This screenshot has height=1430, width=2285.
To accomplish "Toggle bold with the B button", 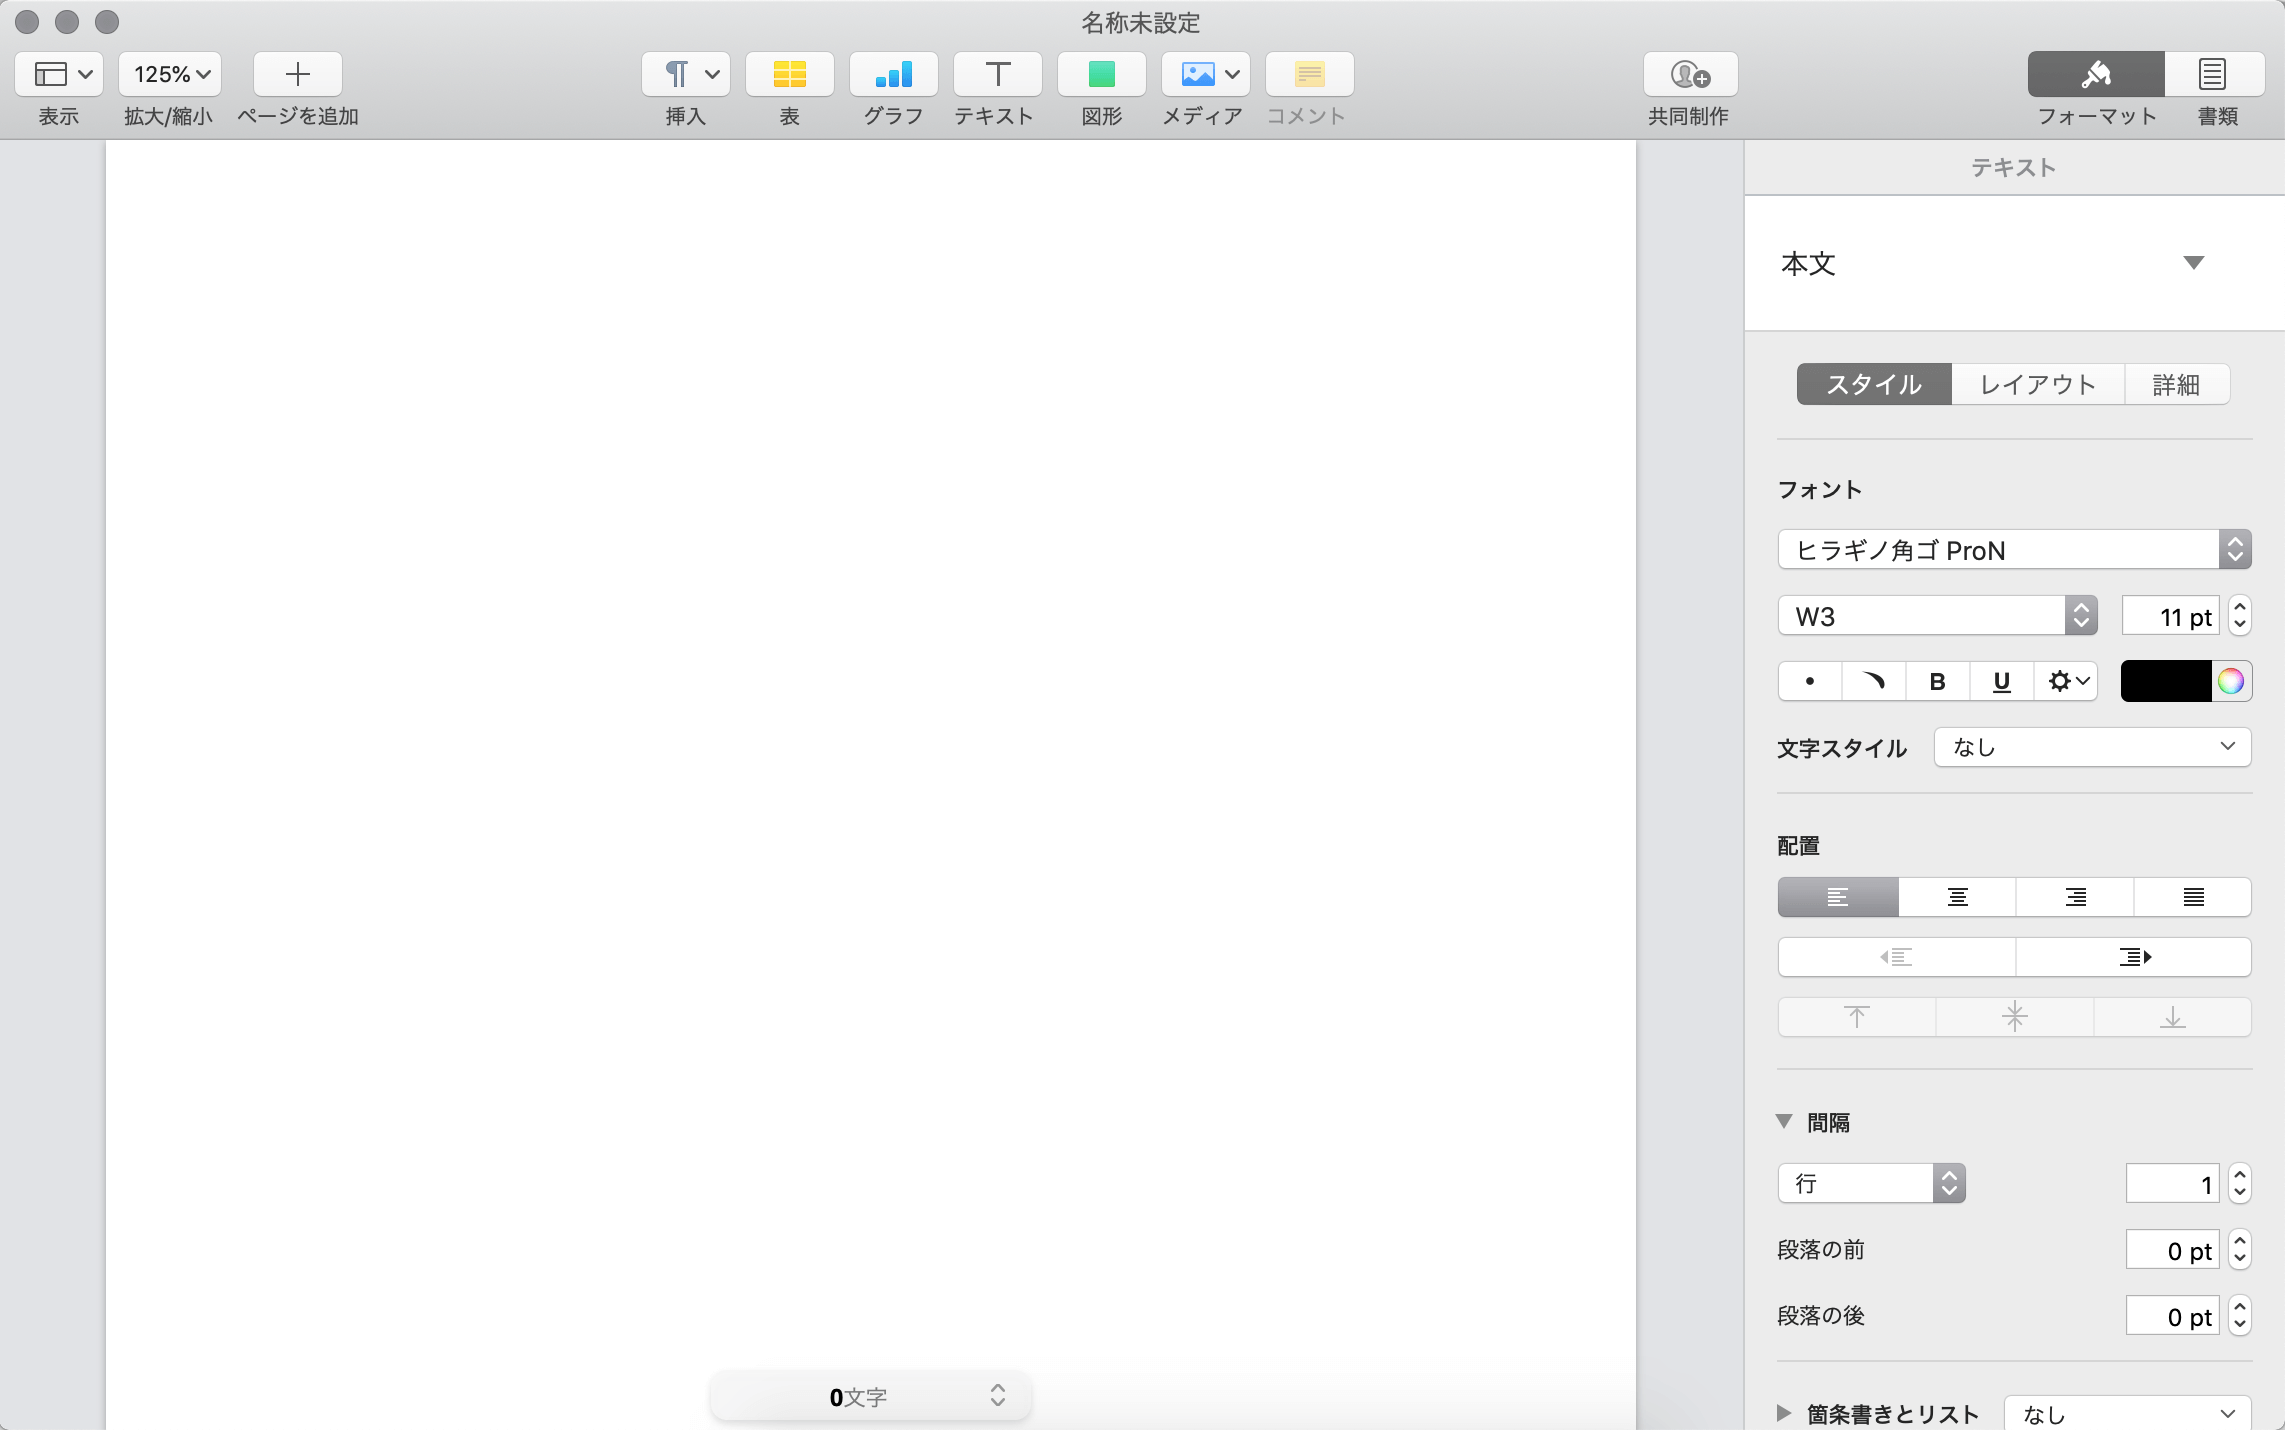I will (1938, 682).
